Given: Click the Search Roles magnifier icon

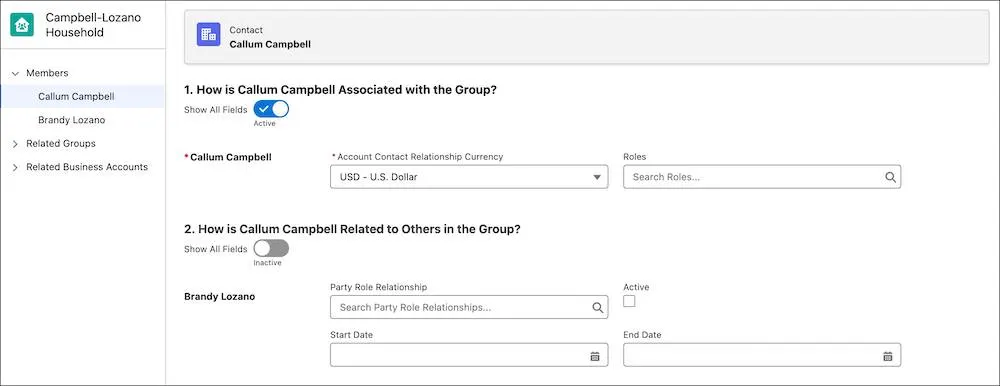Looking at the screenshot, I should (x=890, y=177).
